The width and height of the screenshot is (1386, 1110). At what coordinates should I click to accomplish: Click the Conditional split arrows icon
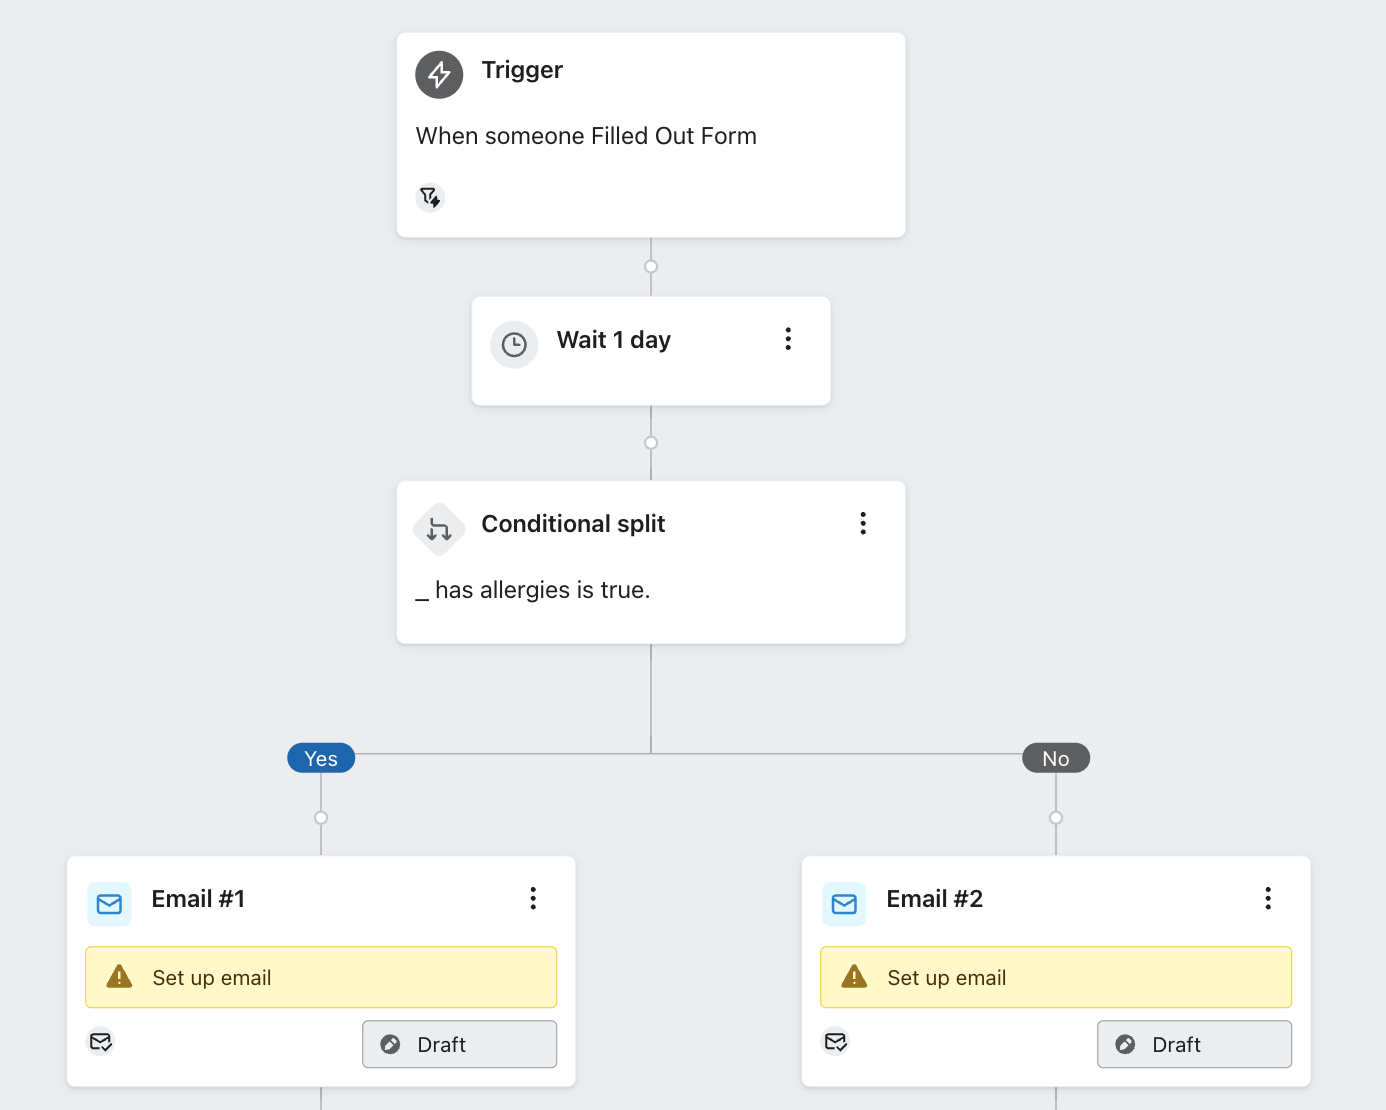[x=439, y=529]
